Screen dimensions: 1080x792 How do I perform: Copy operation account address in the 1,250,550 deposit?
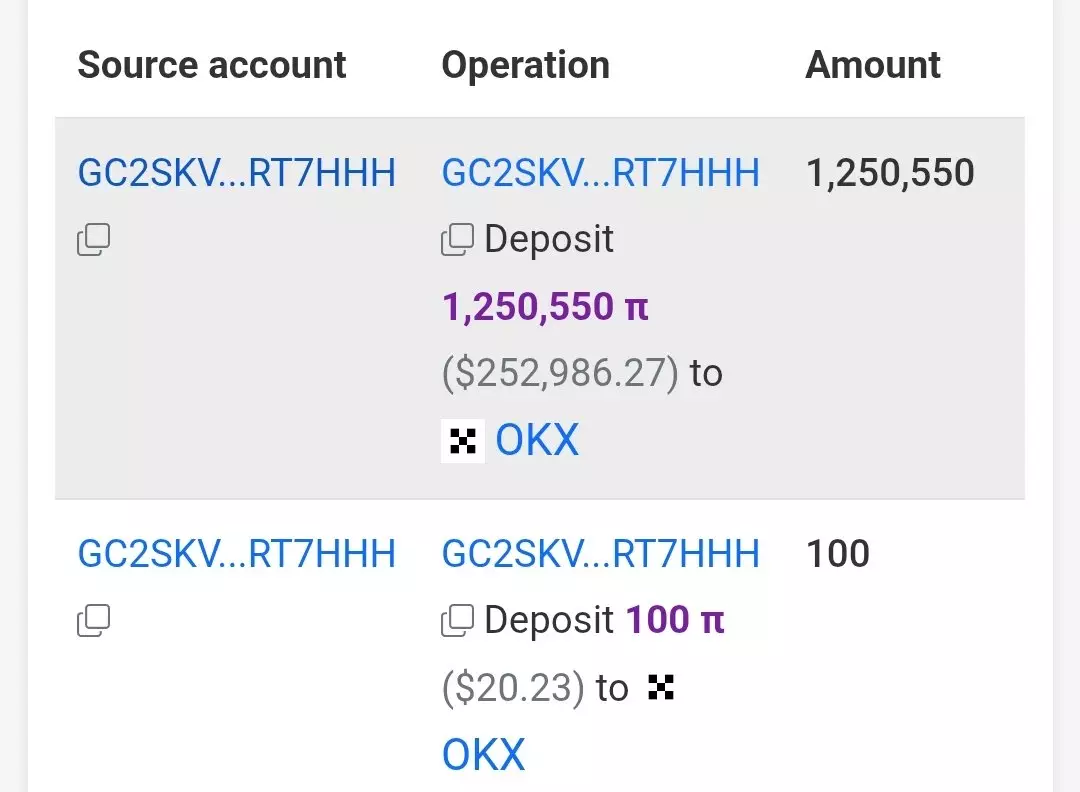[x=457, y=240]
